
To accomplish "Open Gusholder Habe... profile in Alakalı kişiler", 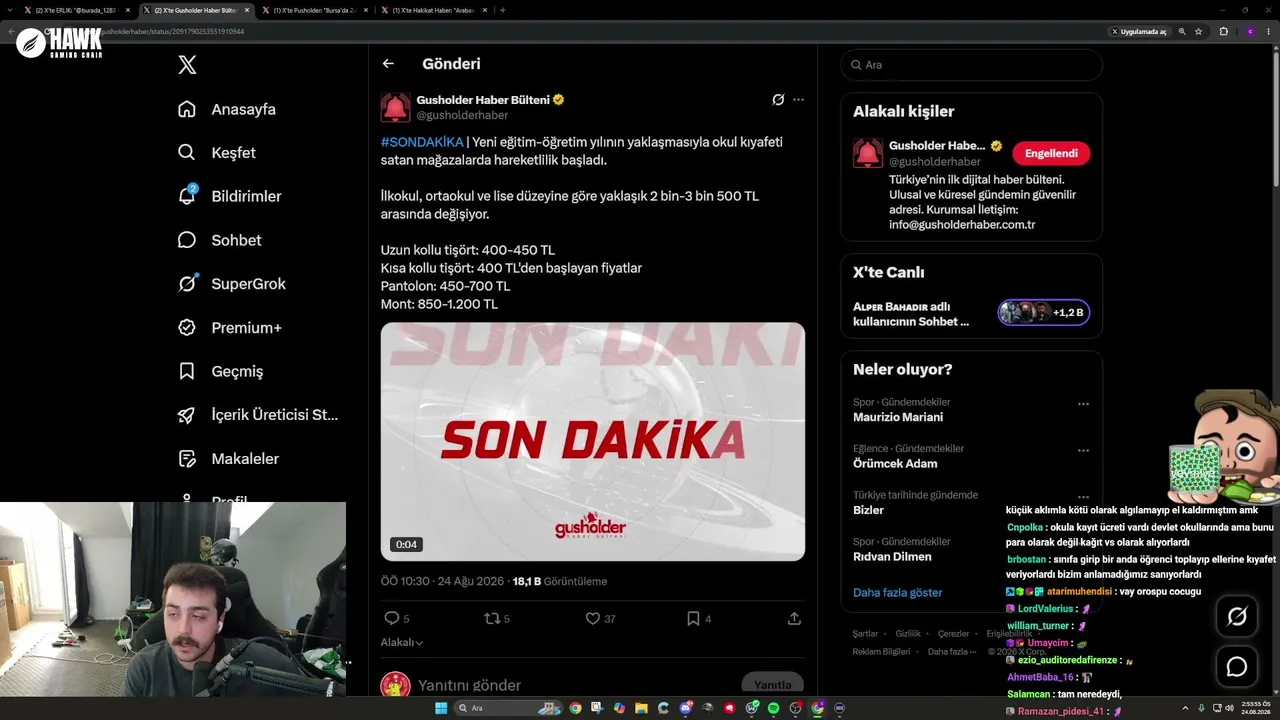I will point(937,146).
